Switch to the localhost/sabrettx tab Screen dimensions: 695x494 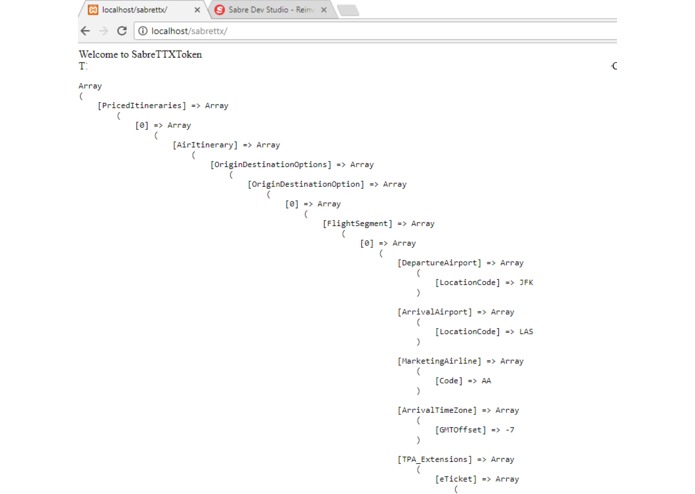pos(142,10)
